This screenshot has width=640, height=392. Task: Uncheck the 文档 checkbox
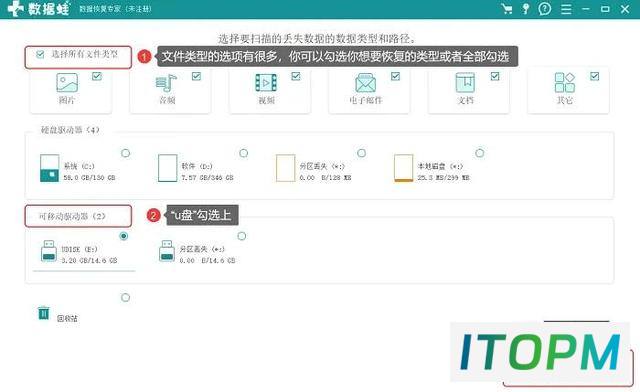coord(495,76)
